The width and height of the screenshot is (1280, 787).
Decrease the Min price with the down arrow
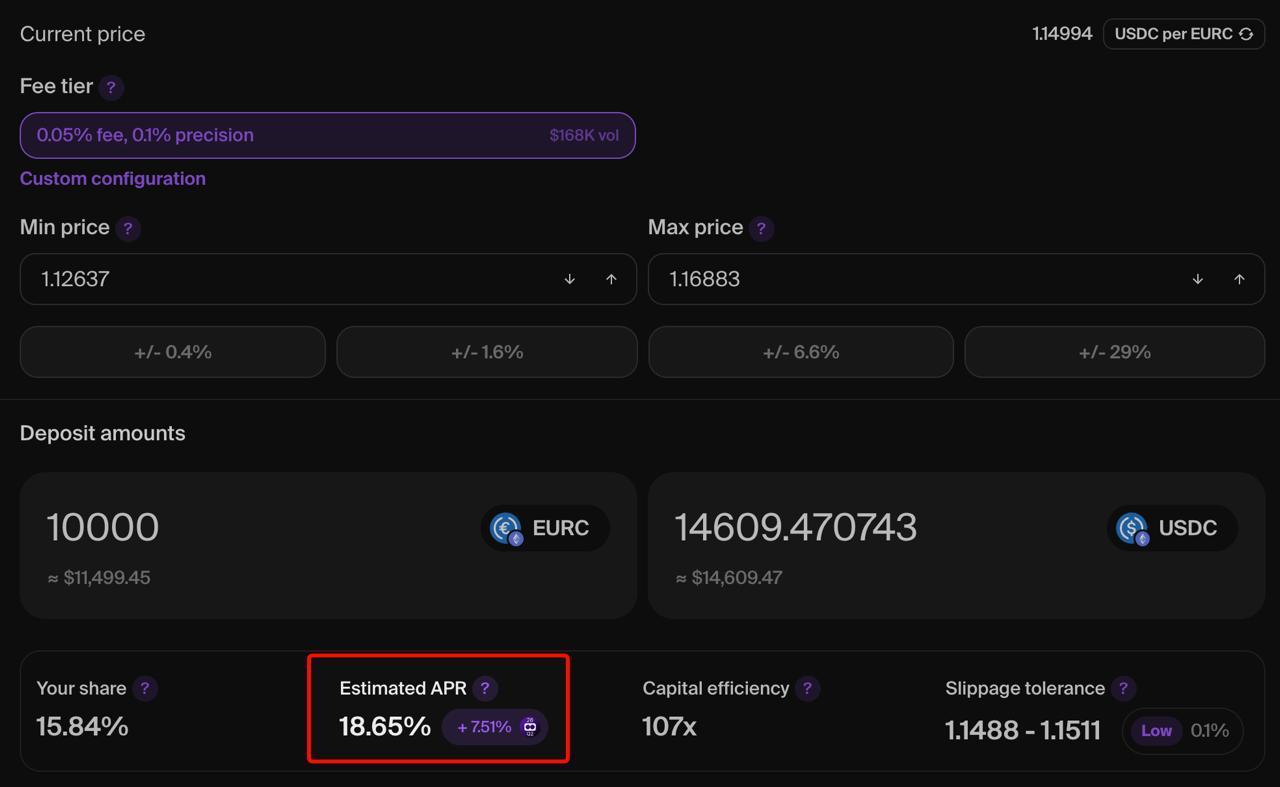(x=570, y=279)
